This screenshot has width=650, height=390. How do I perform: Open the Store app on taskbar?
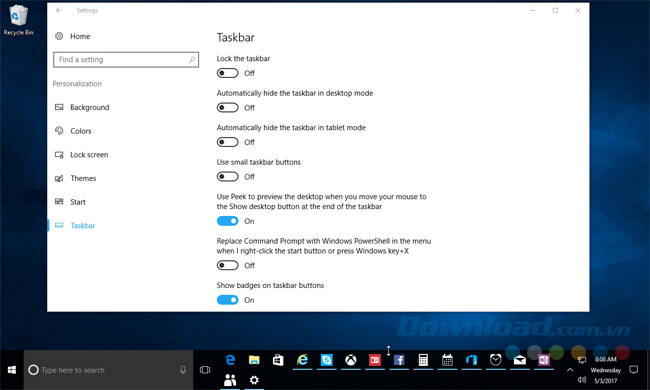(278, 360)
